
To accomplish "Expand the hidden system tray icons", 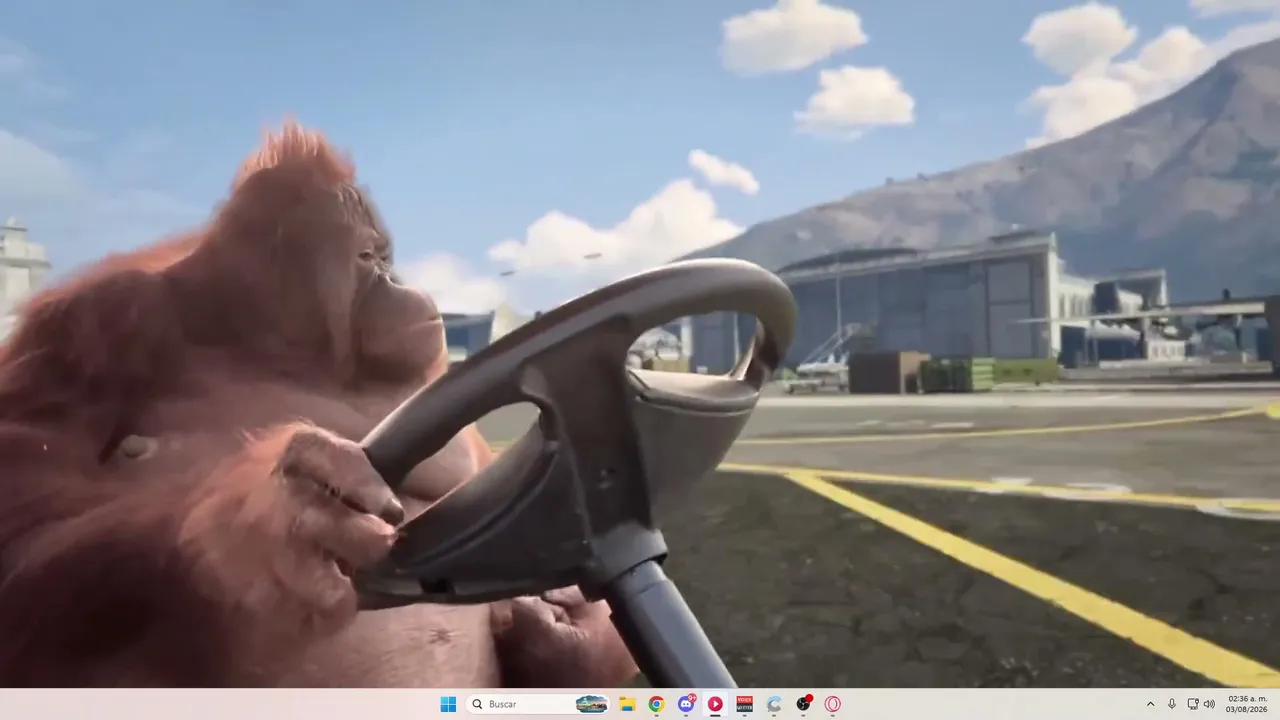I will pyautogui.click(x=1150, y=704).
